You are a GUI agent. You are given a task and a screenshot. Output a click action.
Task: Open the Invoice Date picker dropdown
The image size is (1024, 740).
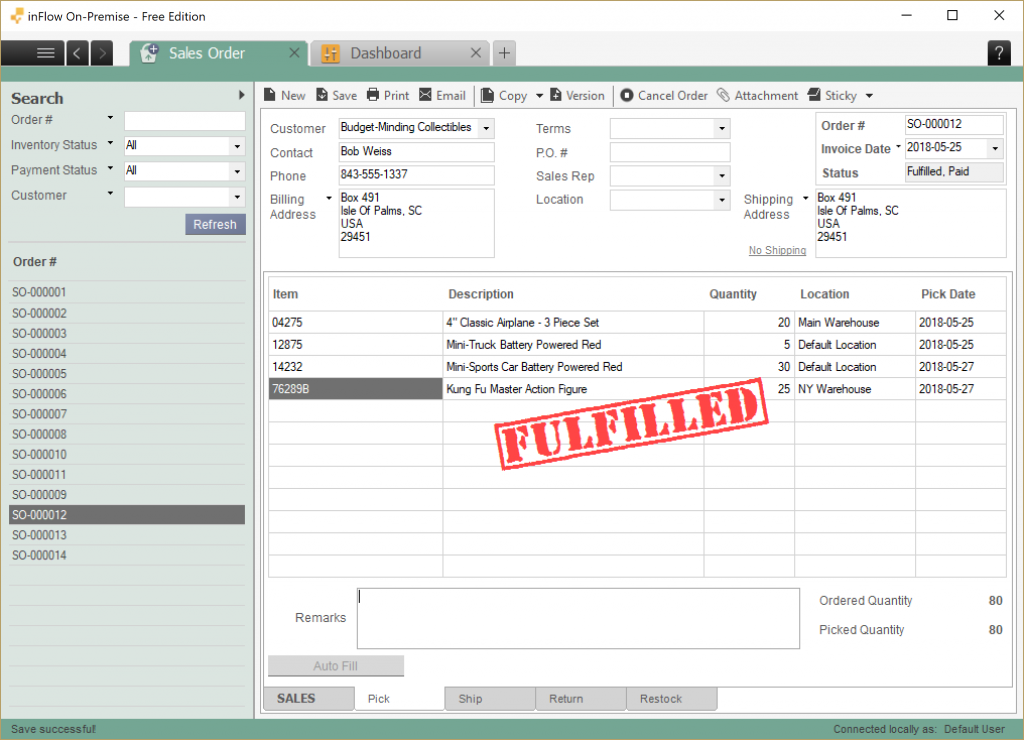995,148
